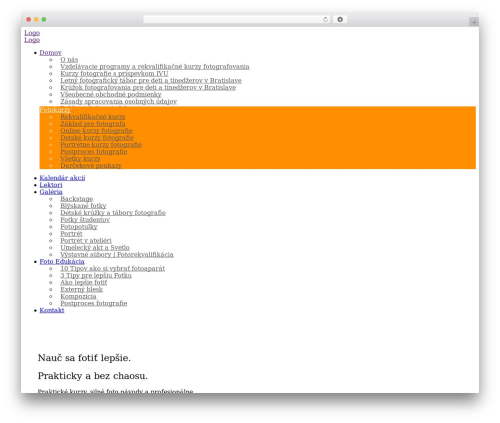Maximize the window with green button
This screenshot has width=500, height=423.
tap(44, 20)
